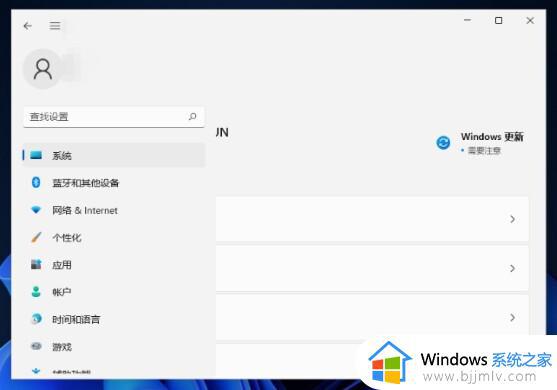The height and width of the screenshot is (390, 557).
Task: Minimize the Settings window
Action: pyautogui.click(x=467, y=20)
